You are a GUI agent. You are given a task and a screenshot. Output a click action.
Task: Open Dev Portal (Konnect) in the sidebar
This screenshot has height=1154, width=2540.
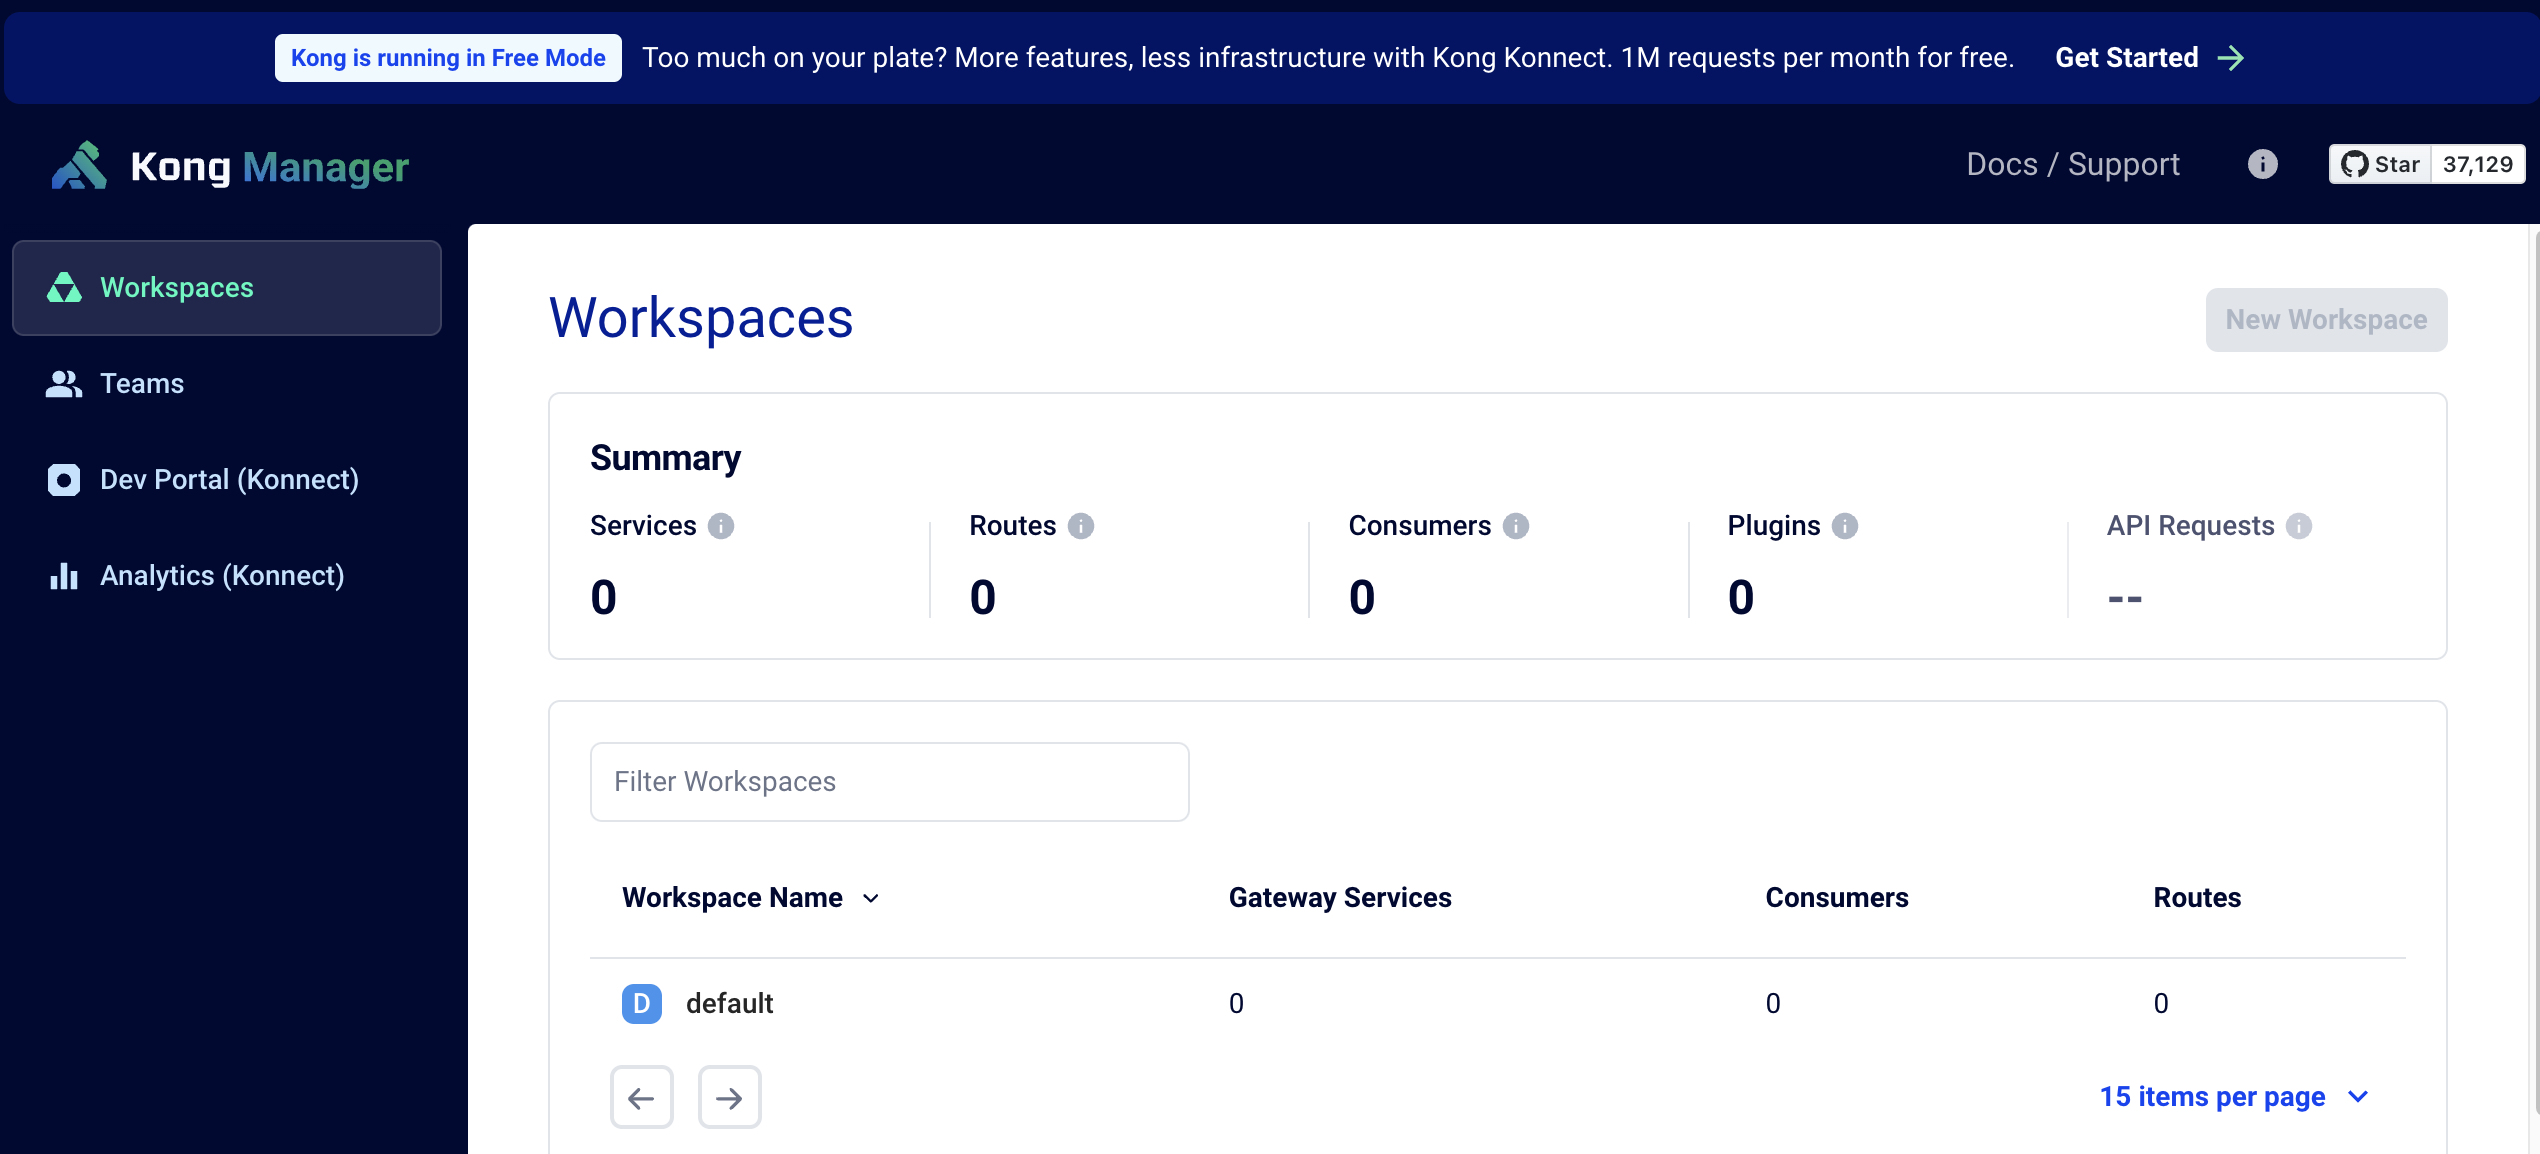point(229,480)
